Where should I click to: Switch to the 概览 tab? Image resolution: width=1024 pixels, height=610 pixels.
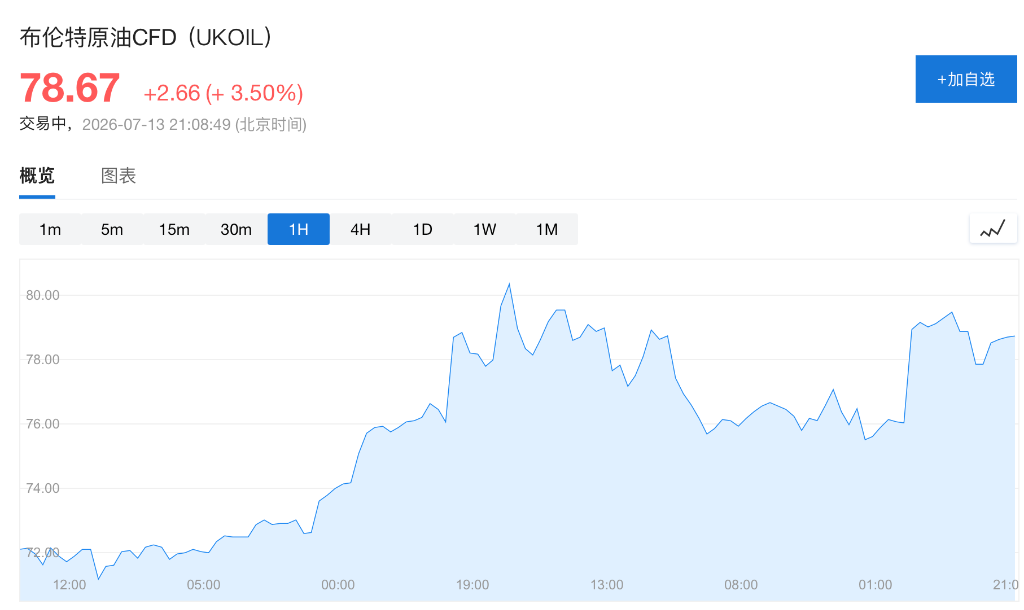click(37, 176)
